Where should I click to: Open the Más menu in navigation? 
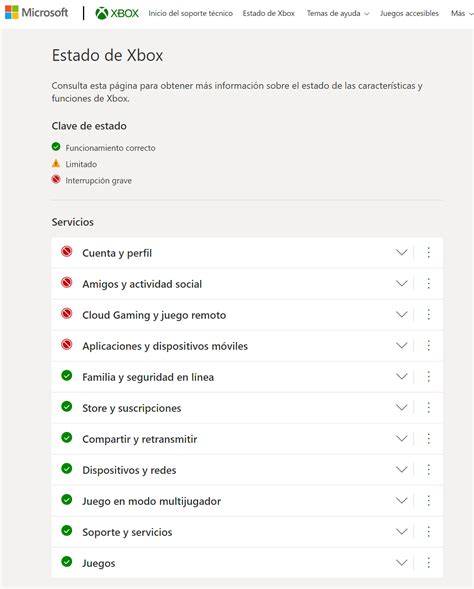coord(462,14)
